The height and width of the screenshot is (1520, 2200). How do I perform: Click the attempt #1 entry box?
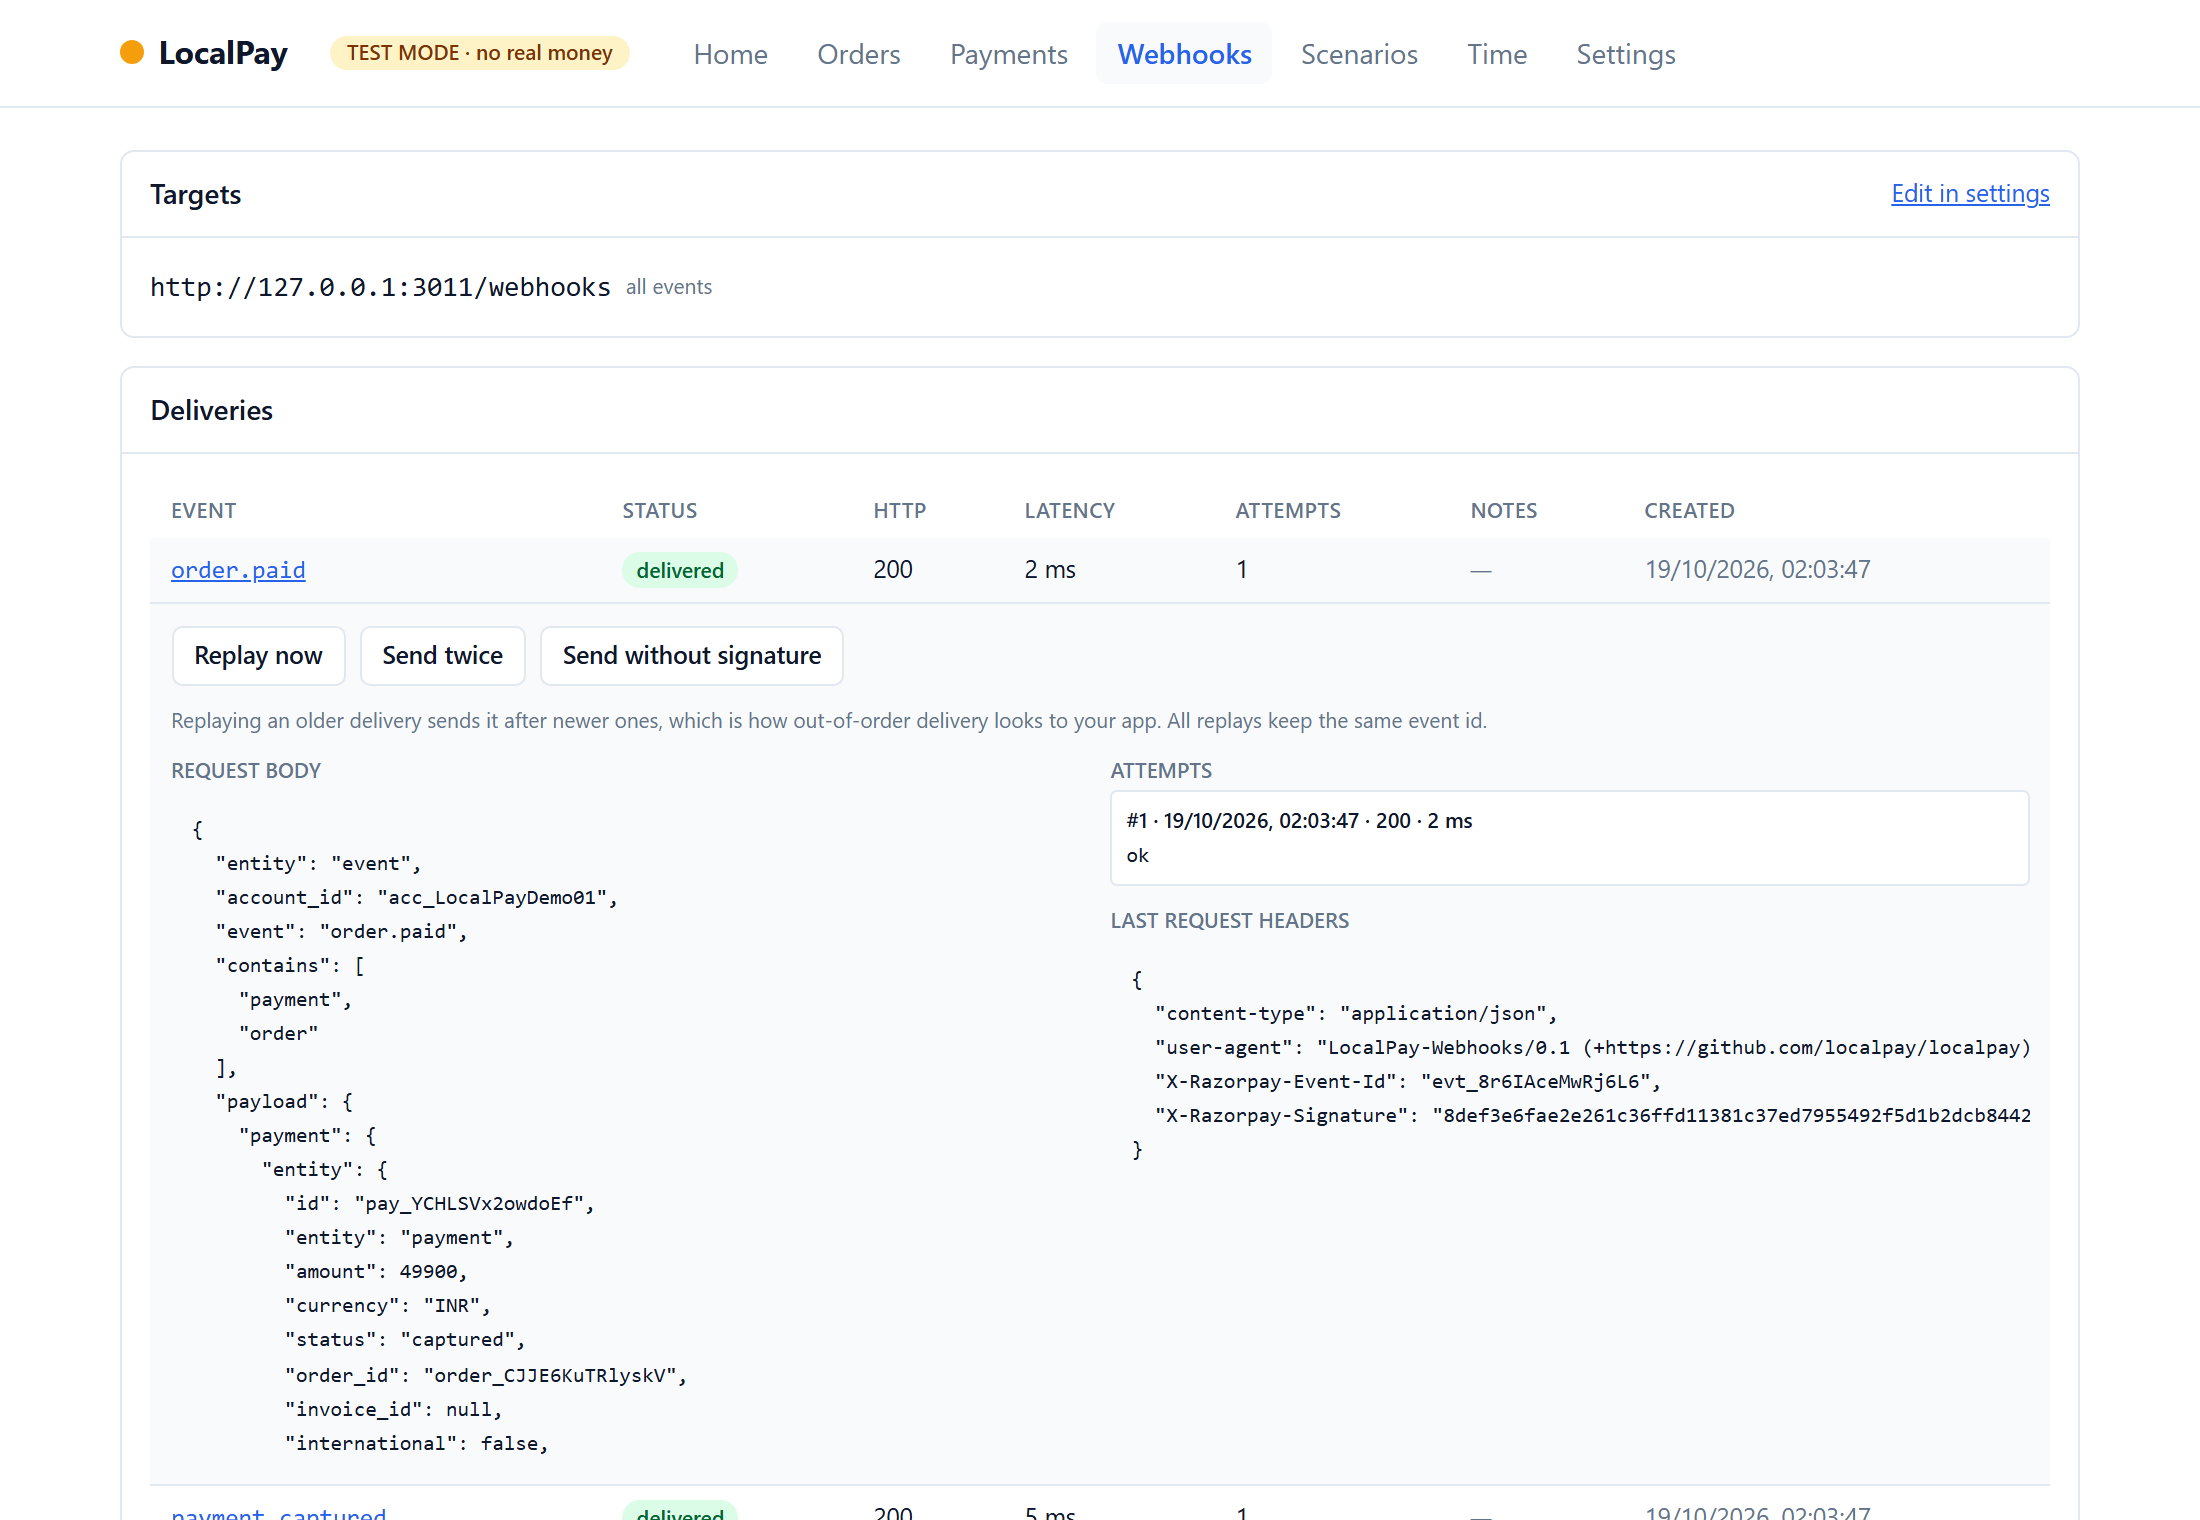click(x=1569, y=838)
